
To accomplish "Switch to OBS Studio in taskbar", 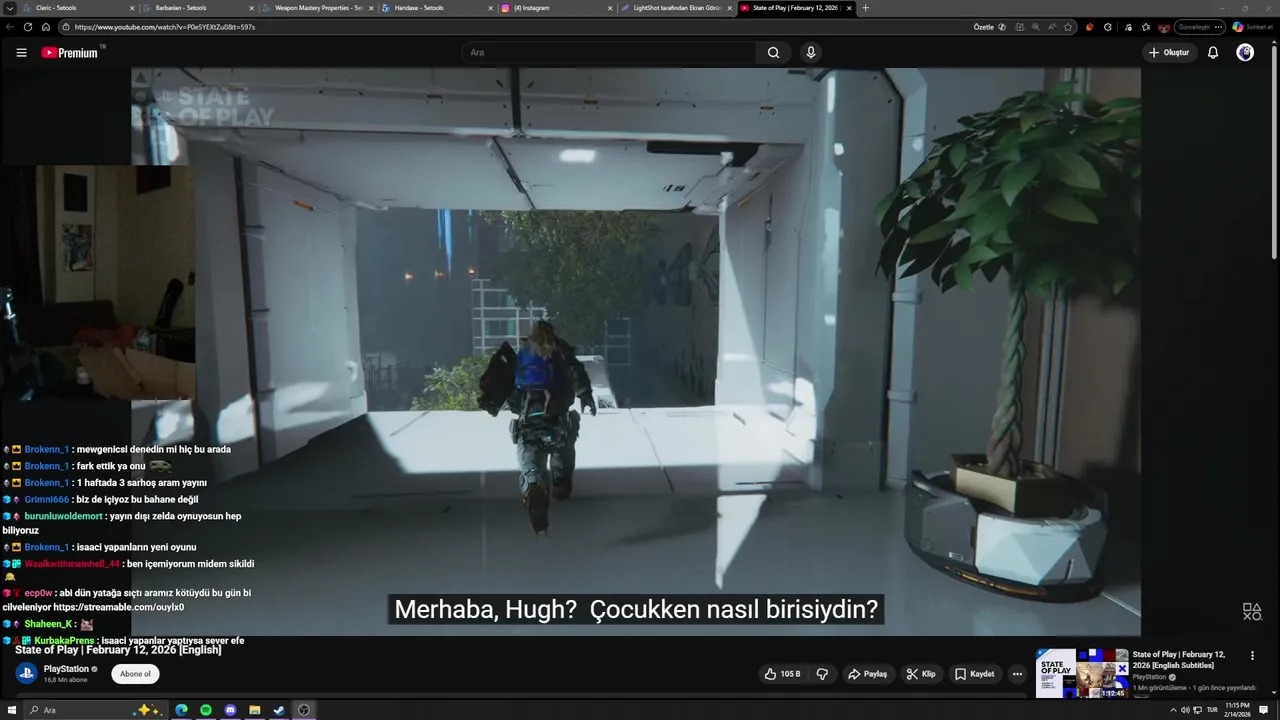I will point(304,710).
